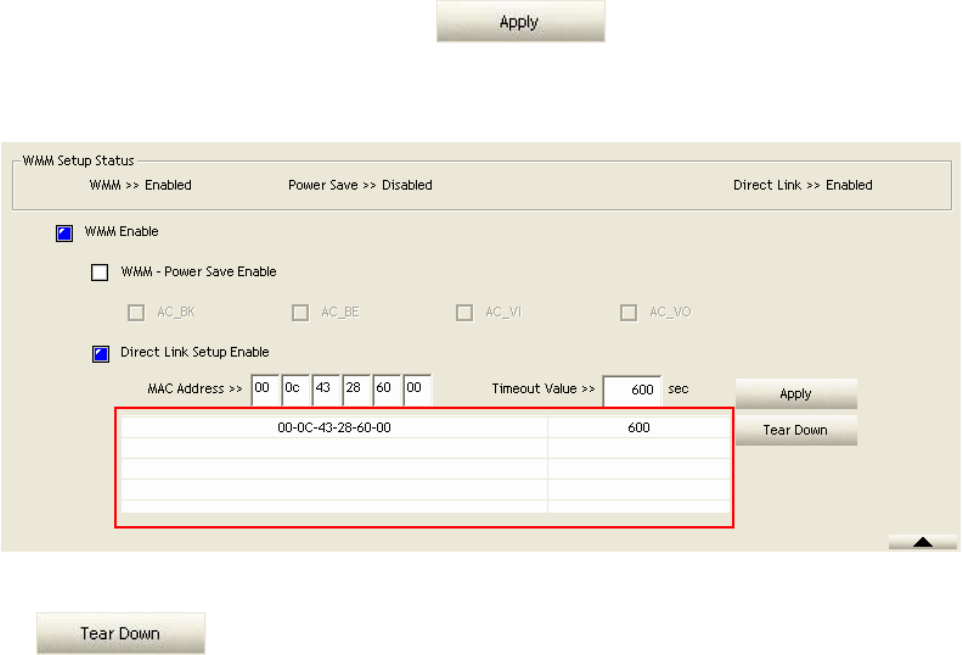Image resolution: width=962 pixels, height=655 pixels.
Task: Click the 'sec' unit label
Action: pyautogui.click(x=679, y=389)
